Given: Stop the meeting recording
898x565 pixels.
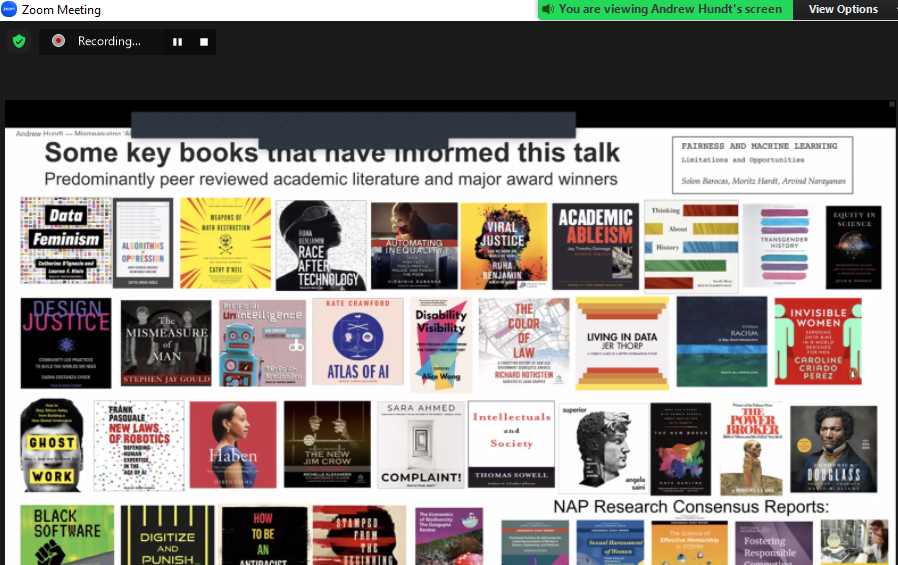Looking at the screenshot, I should [x=204, y=42].
